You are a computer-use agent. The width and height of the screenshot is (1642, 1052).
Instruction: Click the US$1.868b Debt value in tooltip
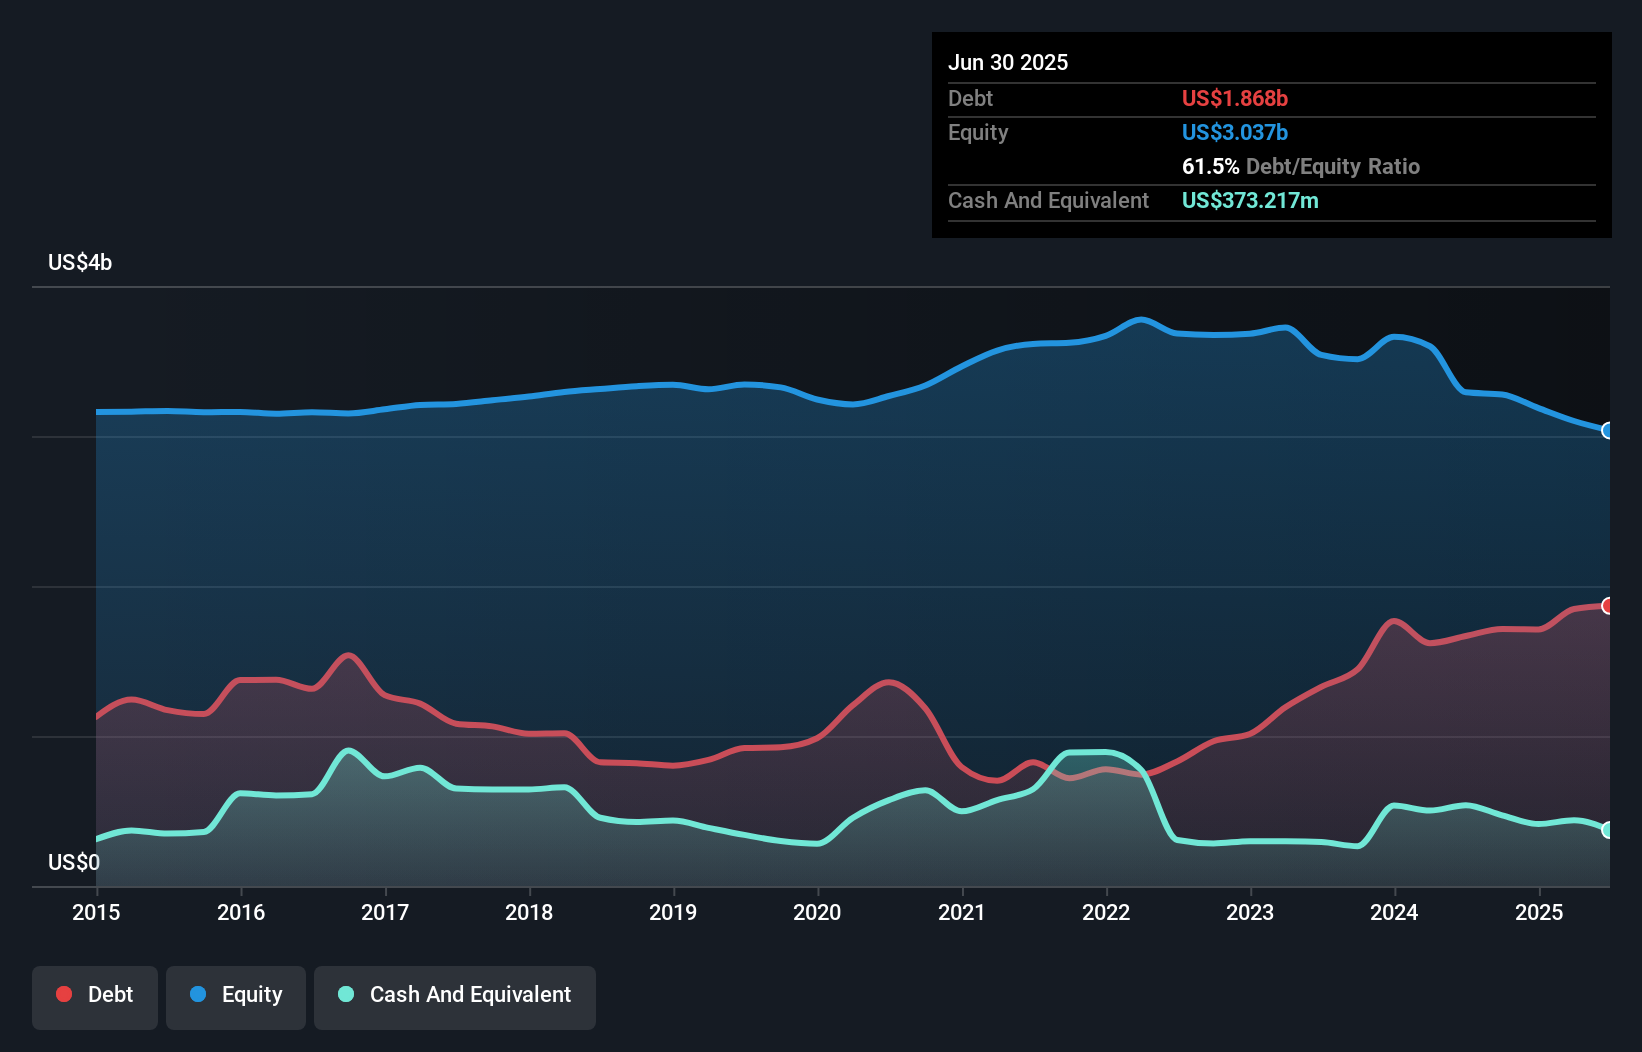point(1235,98)
